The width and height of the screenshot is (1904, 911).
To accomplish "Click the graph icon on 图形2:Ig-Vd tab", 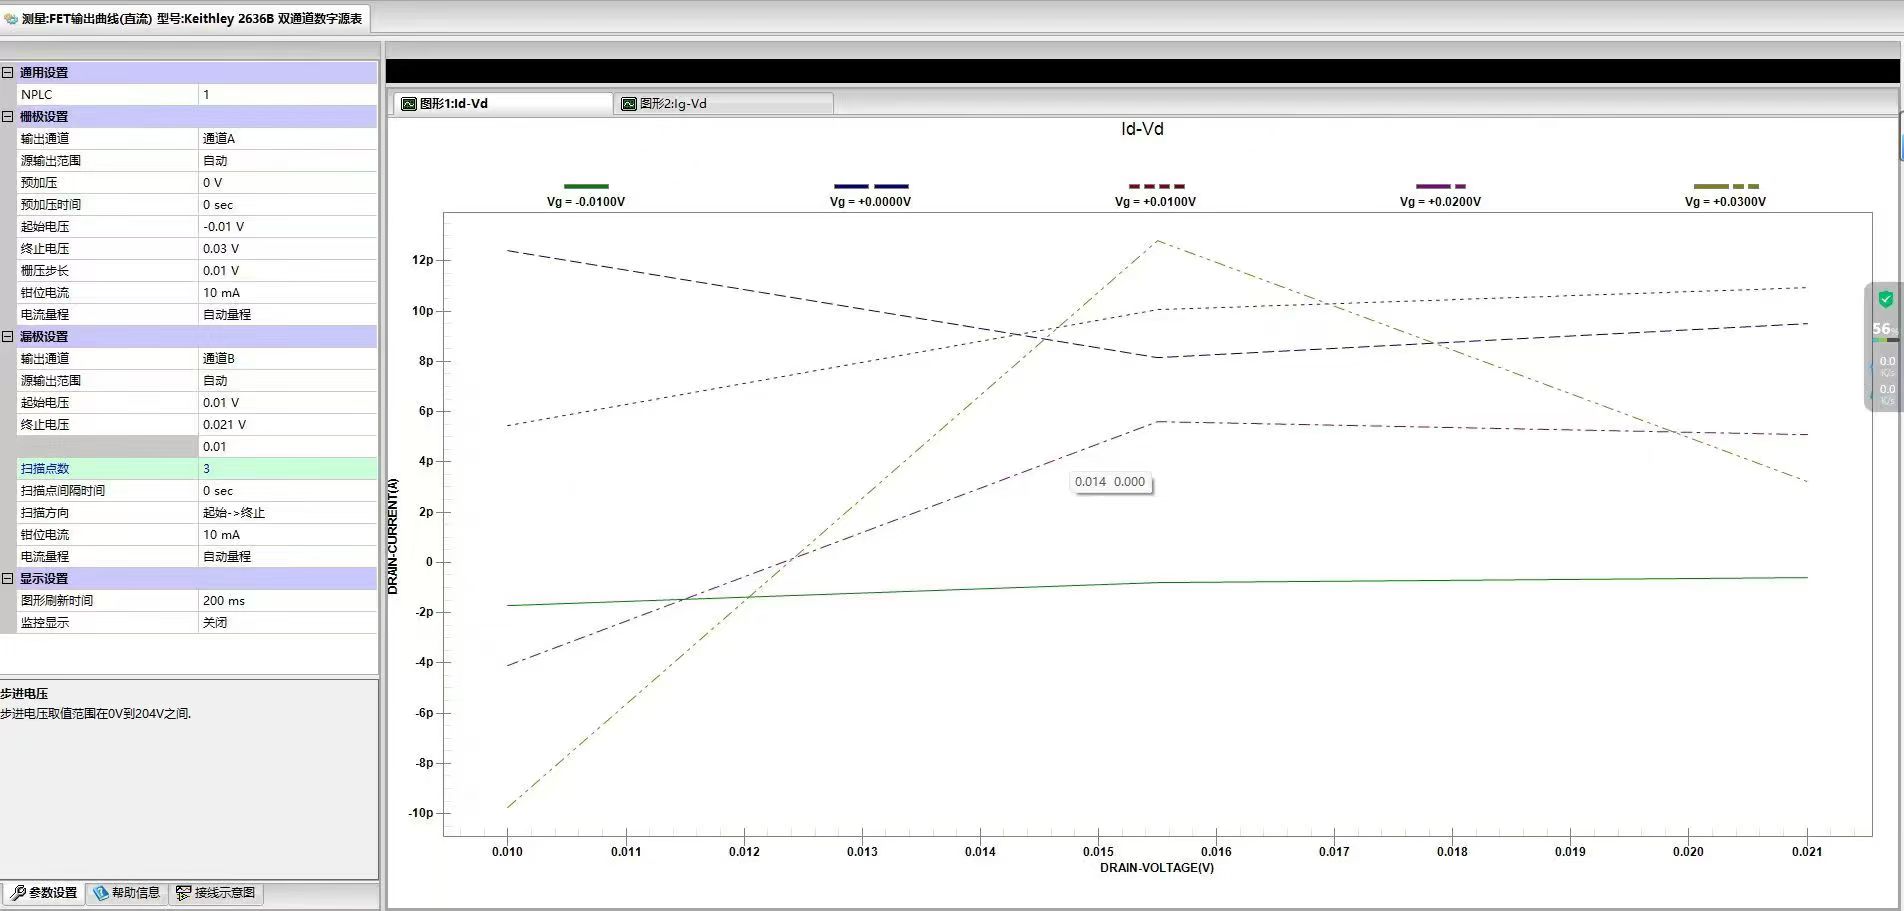I will coord(629,104).
